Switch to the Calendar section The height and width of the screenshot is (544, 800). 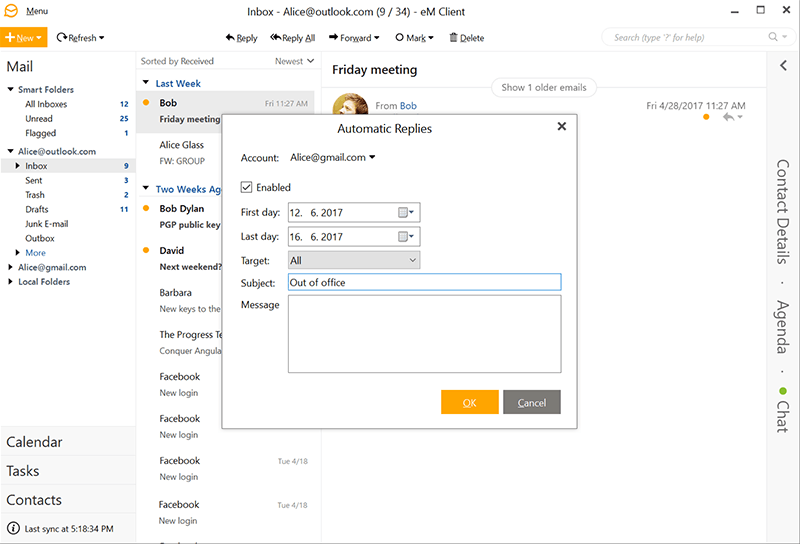(x=67, y=442)
